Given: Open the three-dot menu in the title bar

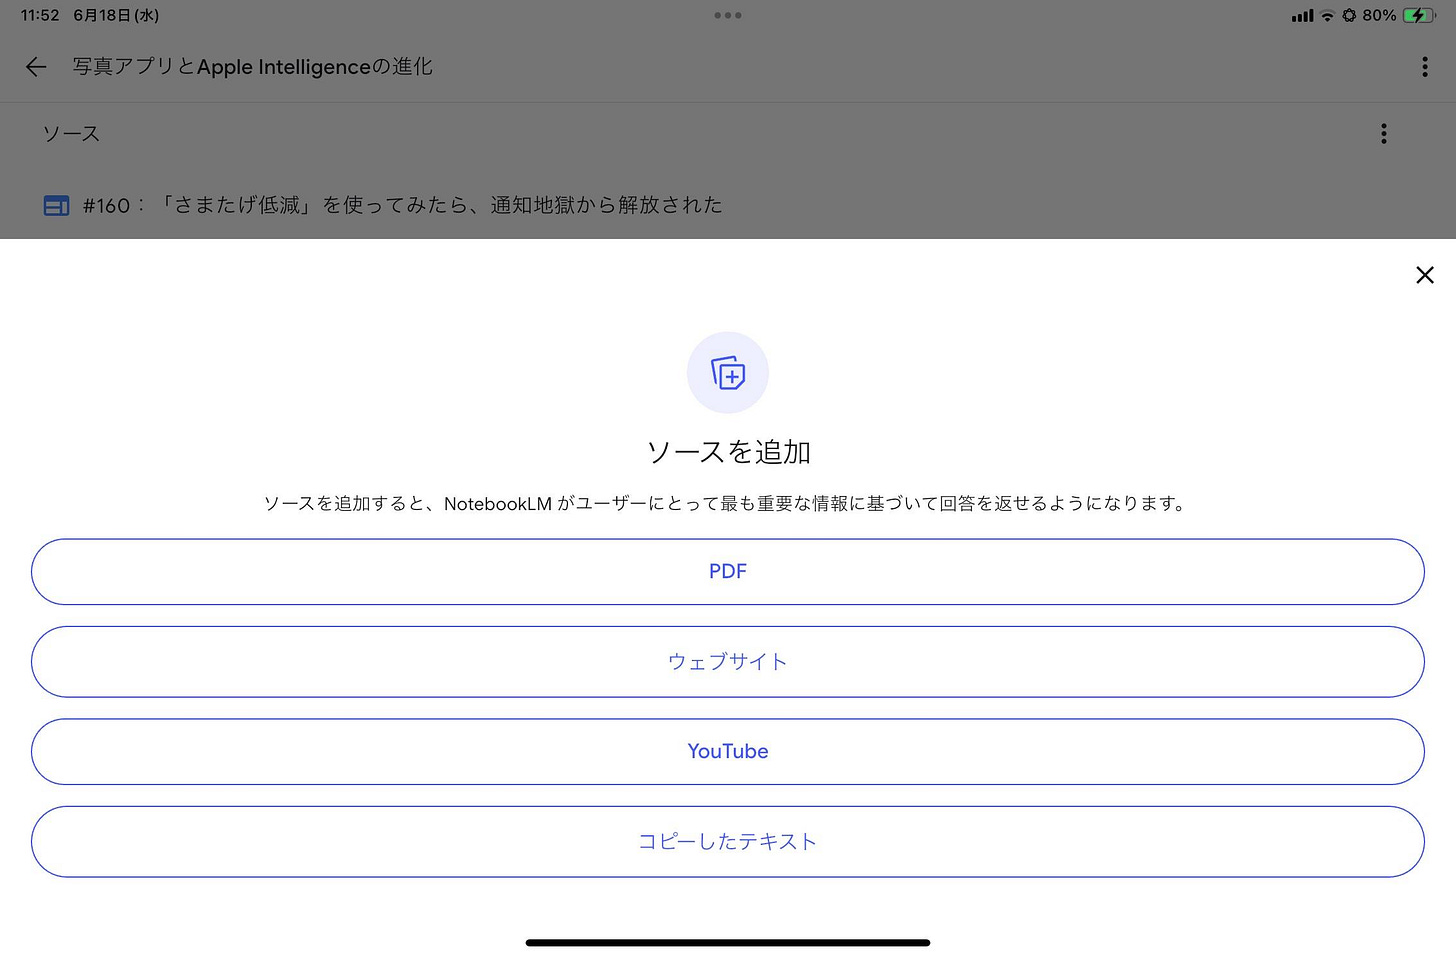Looking at the screenshot, I should click(1424, 67).
